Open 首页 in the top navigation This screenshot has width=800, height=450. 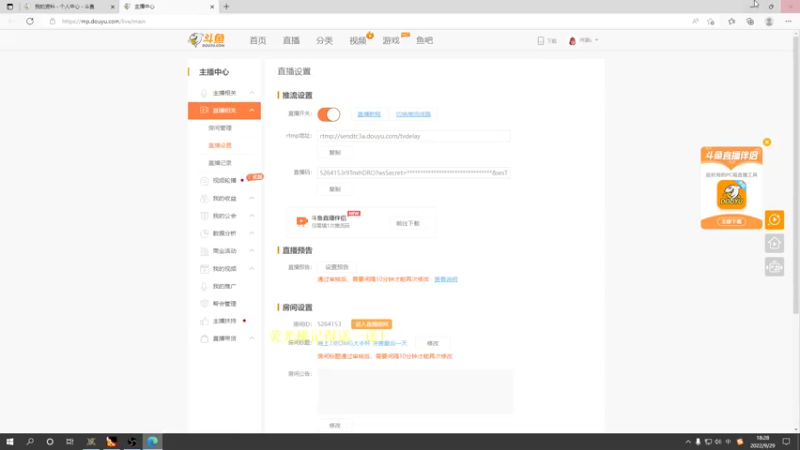[x=258, y=40]
